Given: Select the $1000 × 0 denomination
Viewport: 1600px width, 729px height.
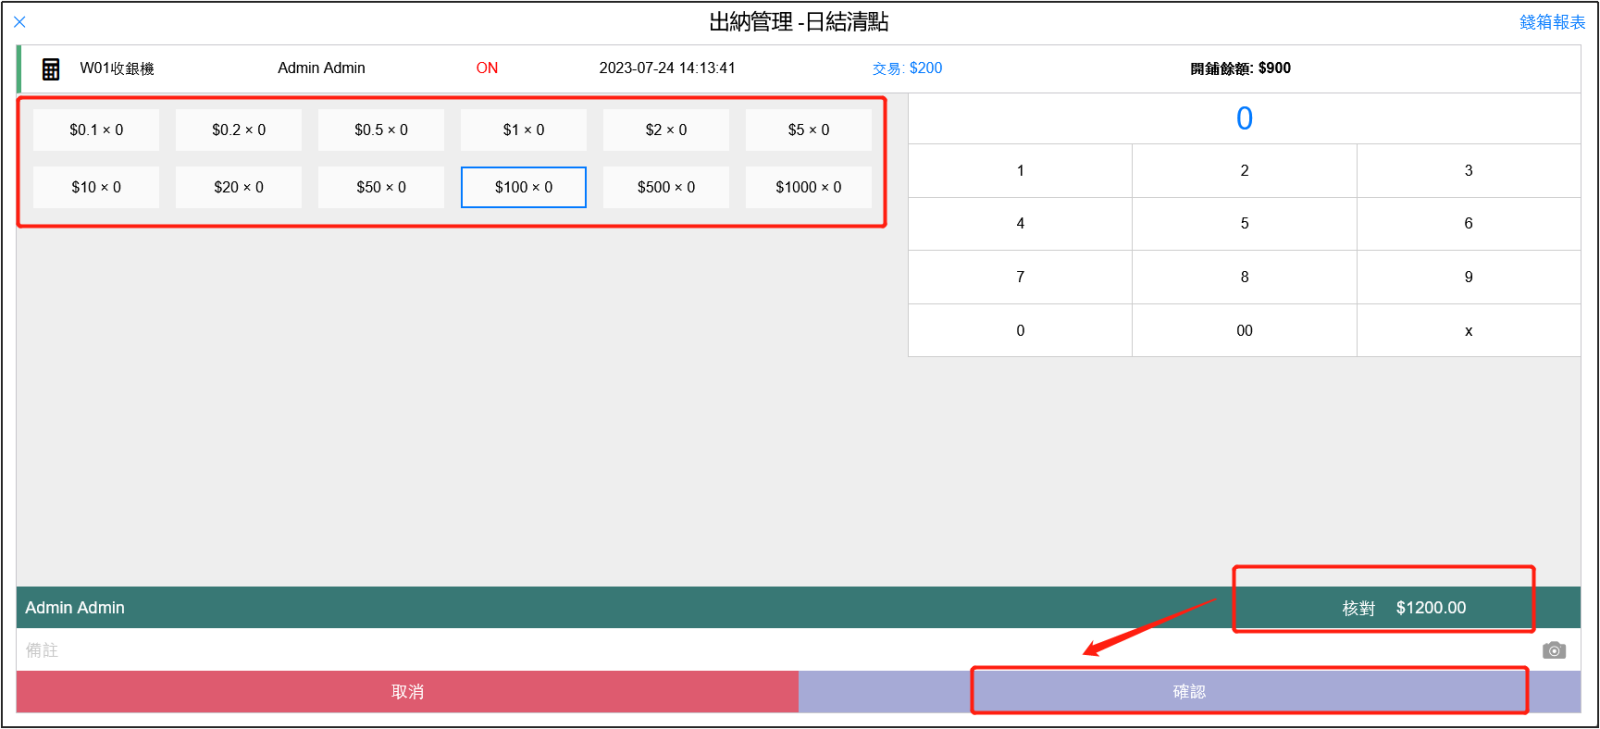Looking at the screenshot, I should (x=809, y=187).
